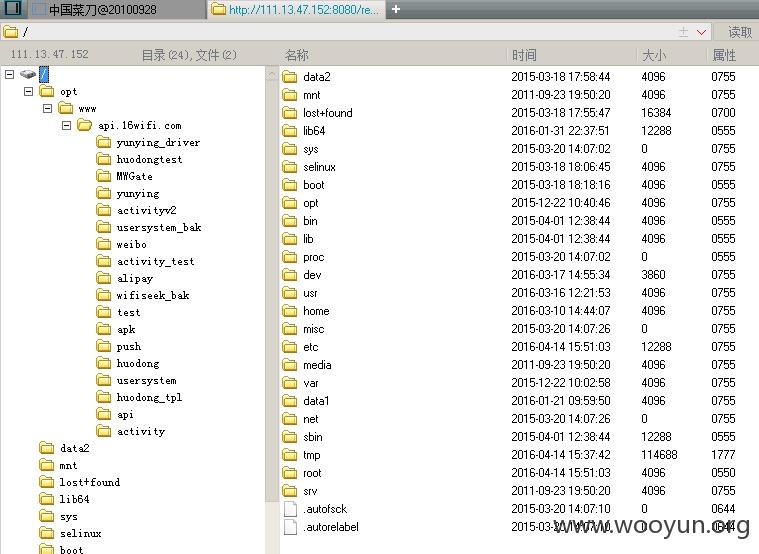
Task: Select the srv row name in file list
Action: [x=310, y=491]
